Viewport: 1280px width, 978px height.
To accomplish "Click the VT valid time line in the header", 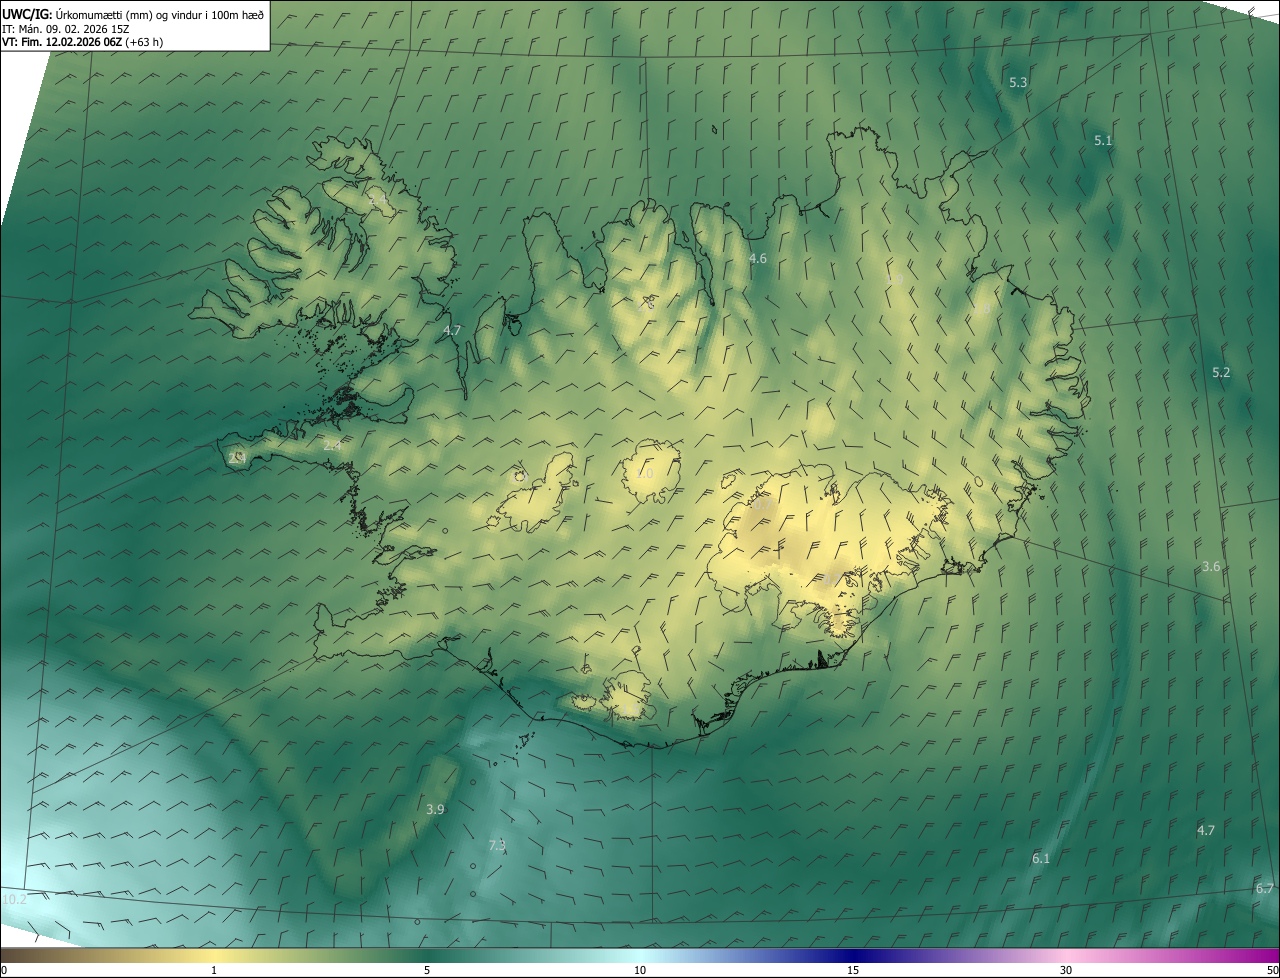I will click(x=82, y=42).
